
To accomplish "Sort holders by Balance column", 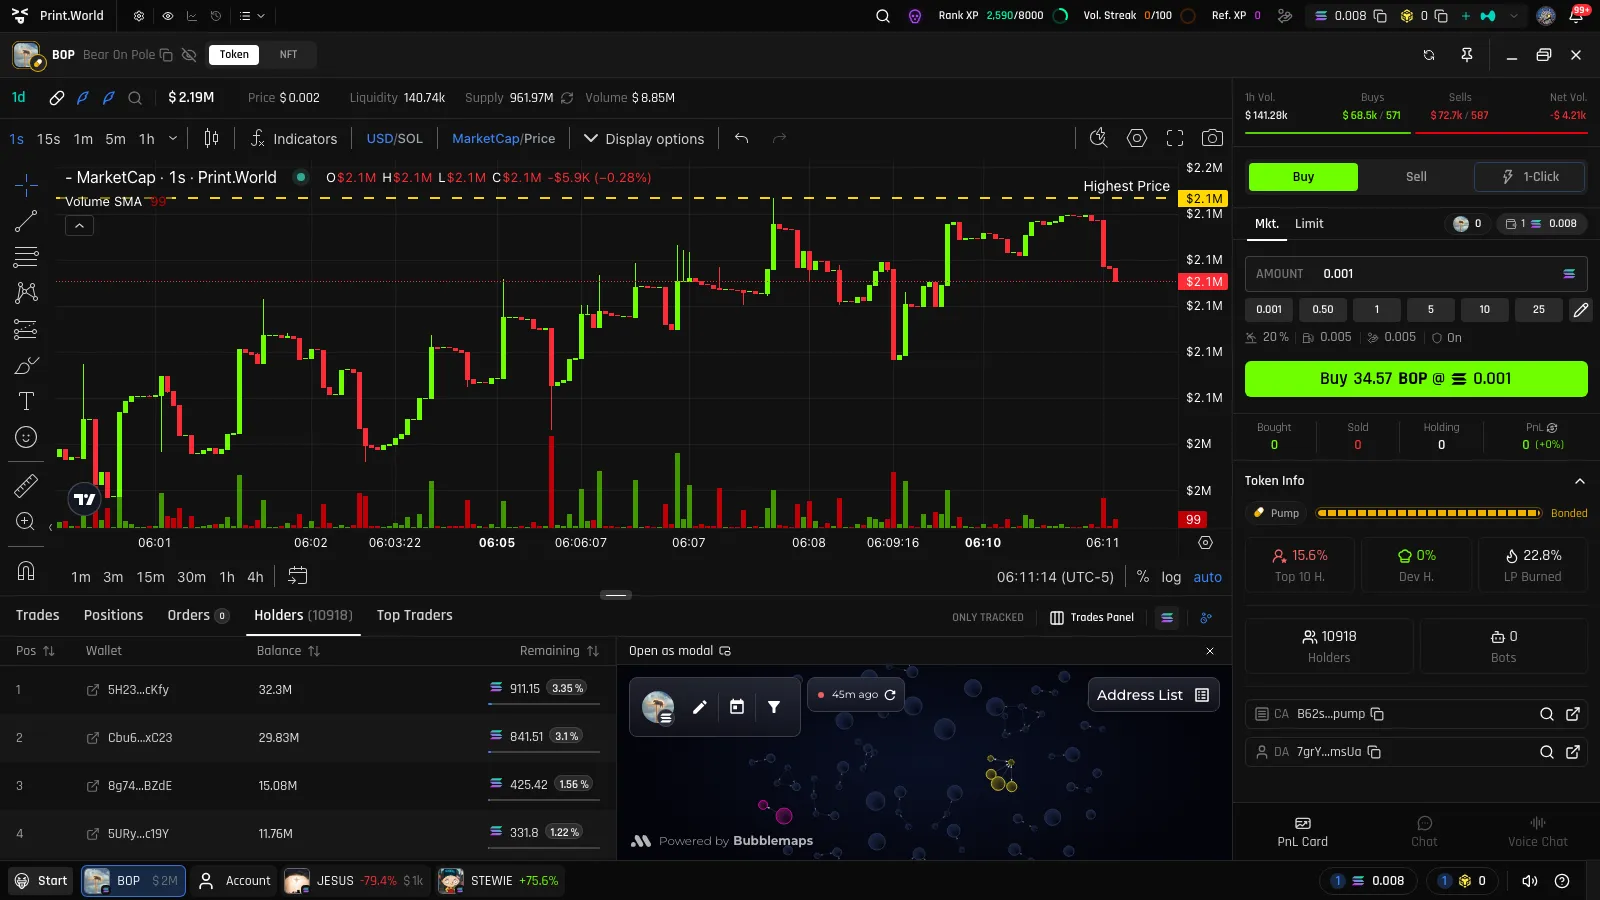I will pyautogui.click(x=288, y=651).
